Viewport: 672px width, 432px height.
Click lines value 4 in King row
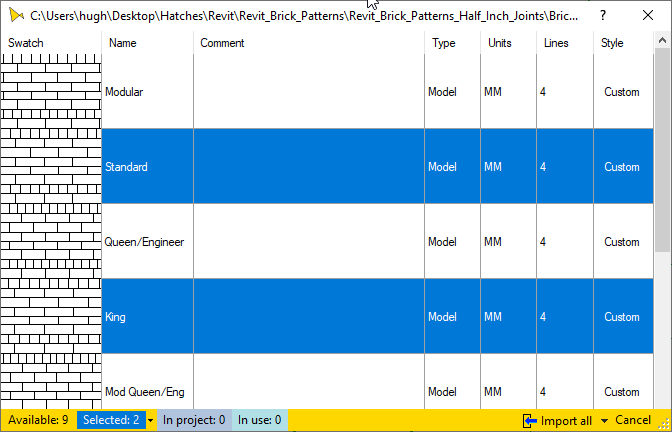click(543, 317)
